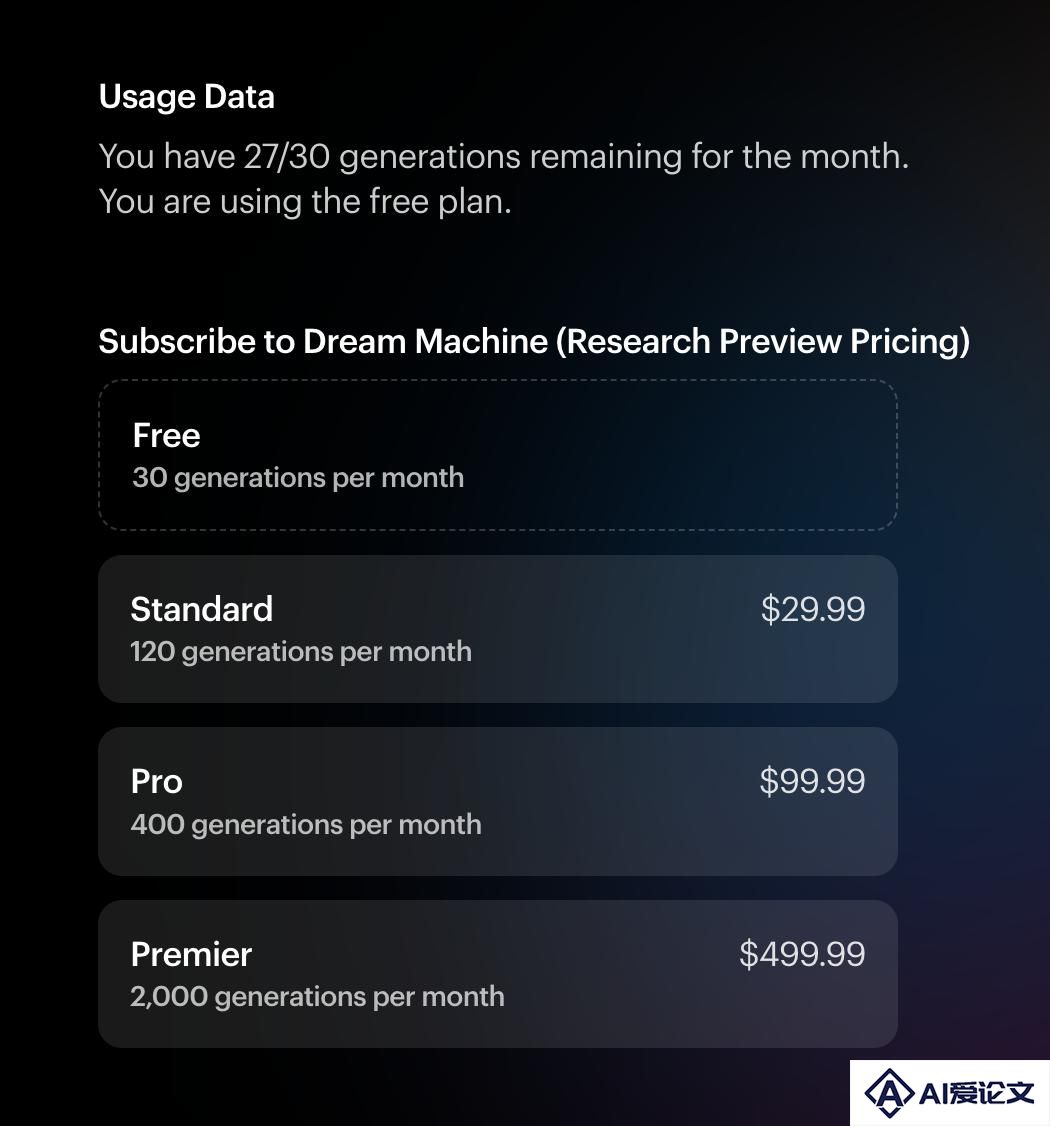Click the Subscribe to Dream Machine heading

[534, 341]
